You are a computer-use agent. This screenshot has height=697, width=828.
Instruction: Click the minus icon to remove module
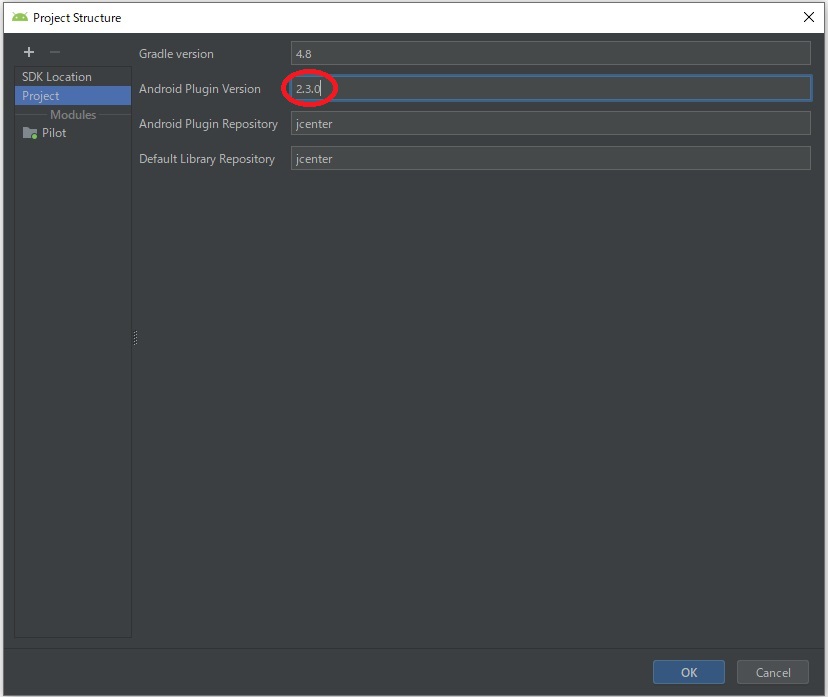tap(55, 52)
